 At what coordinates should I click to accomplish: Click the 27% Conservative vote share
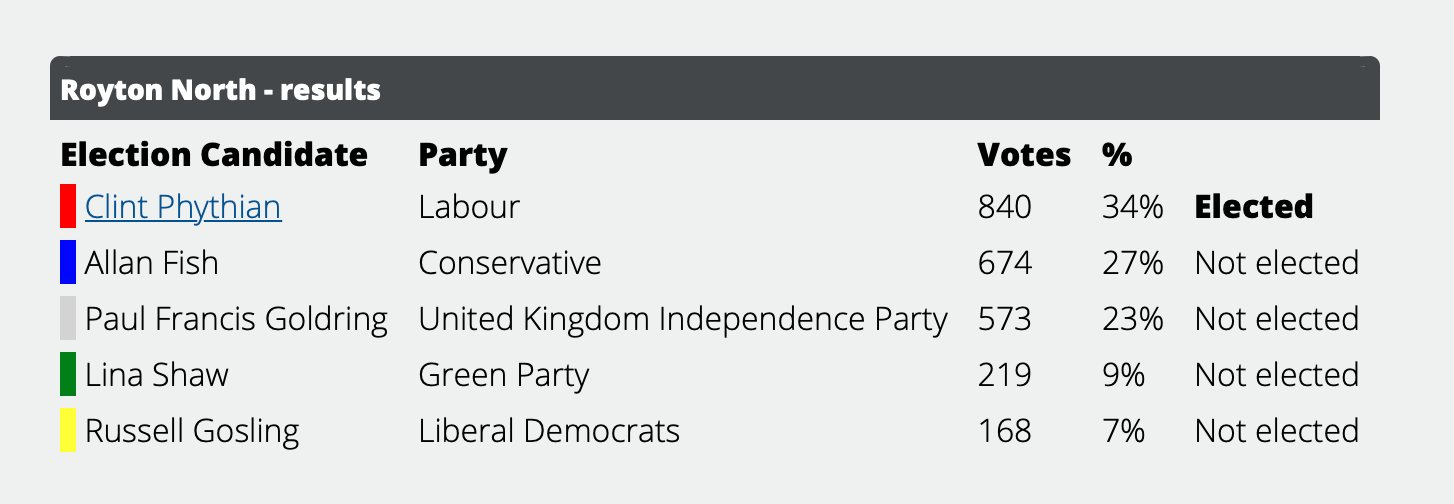(1132, 263)
